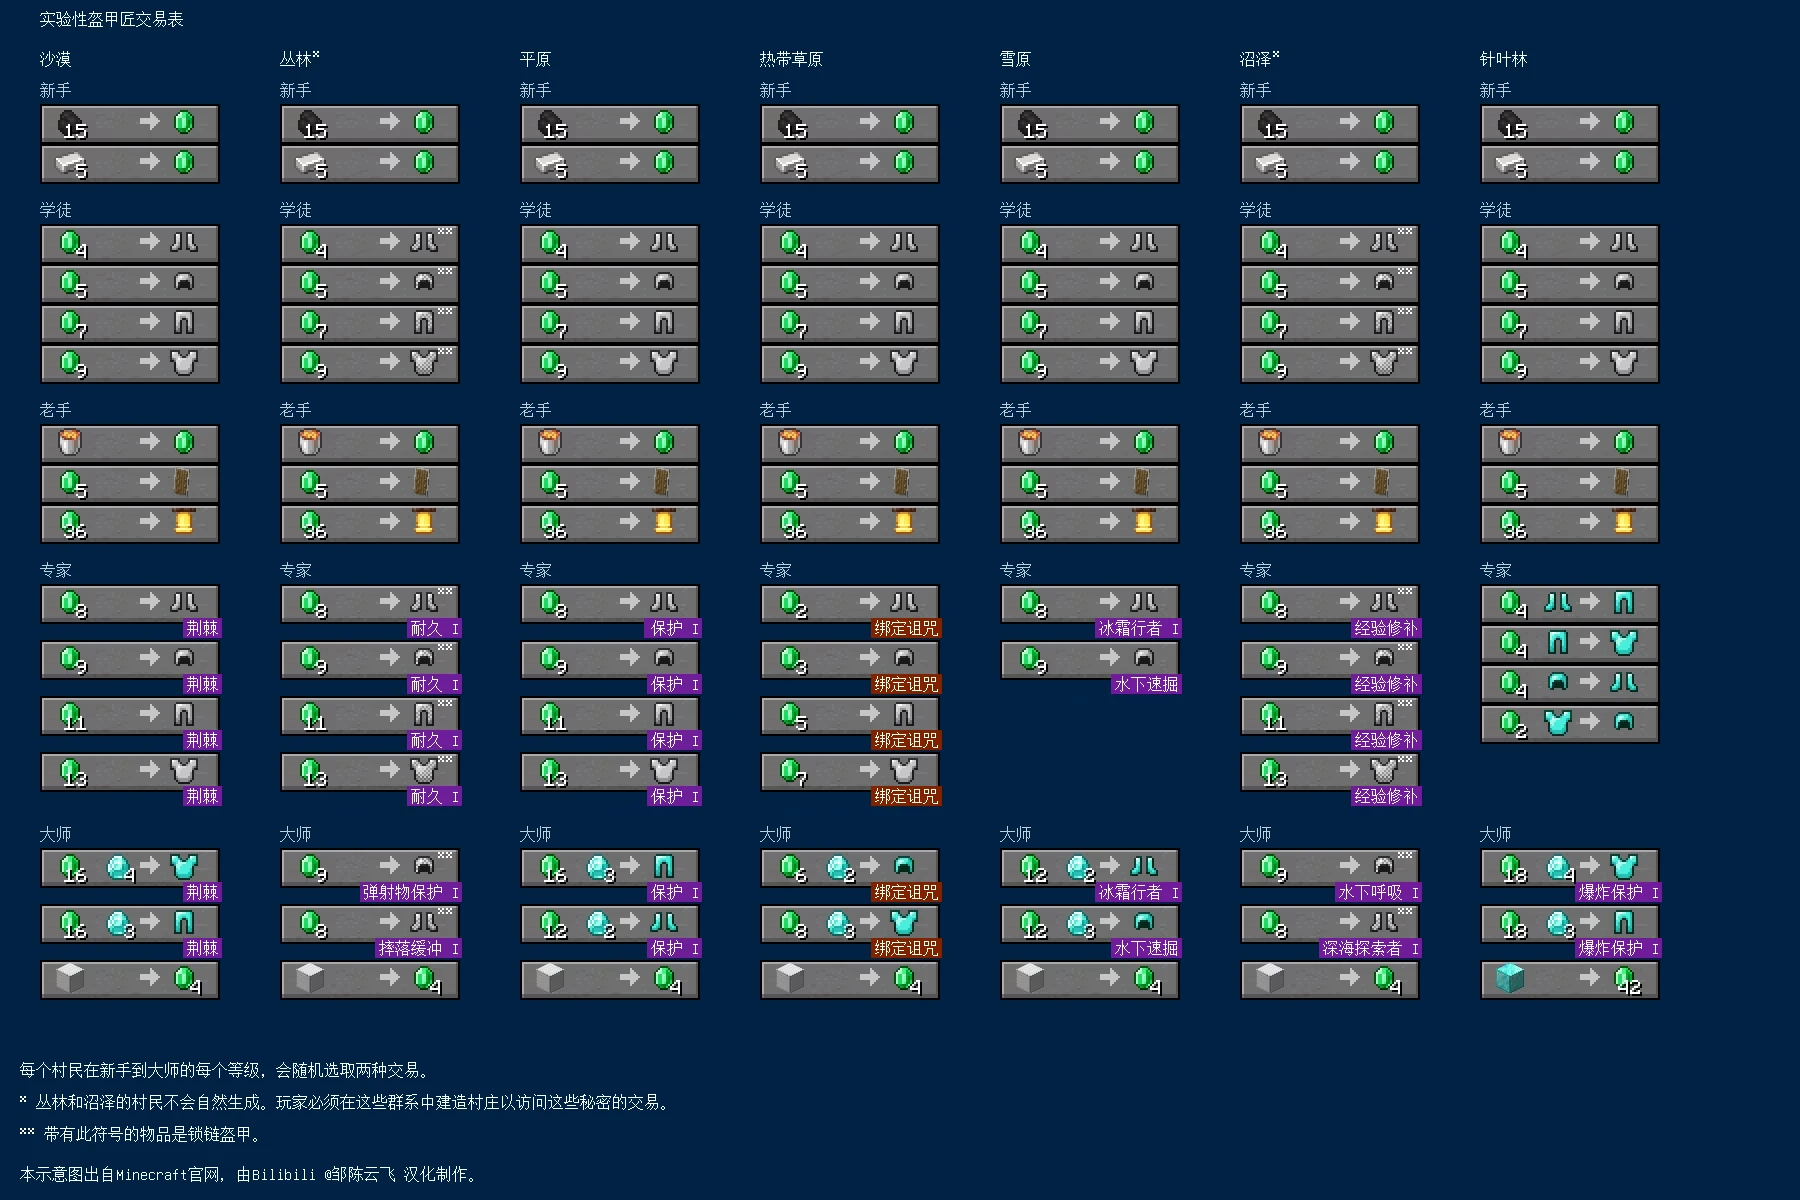The width and height of the screenshot is (1800, 1200).
Task: Select the 专家 level label under 针叶林
Action: (1495, 570)
